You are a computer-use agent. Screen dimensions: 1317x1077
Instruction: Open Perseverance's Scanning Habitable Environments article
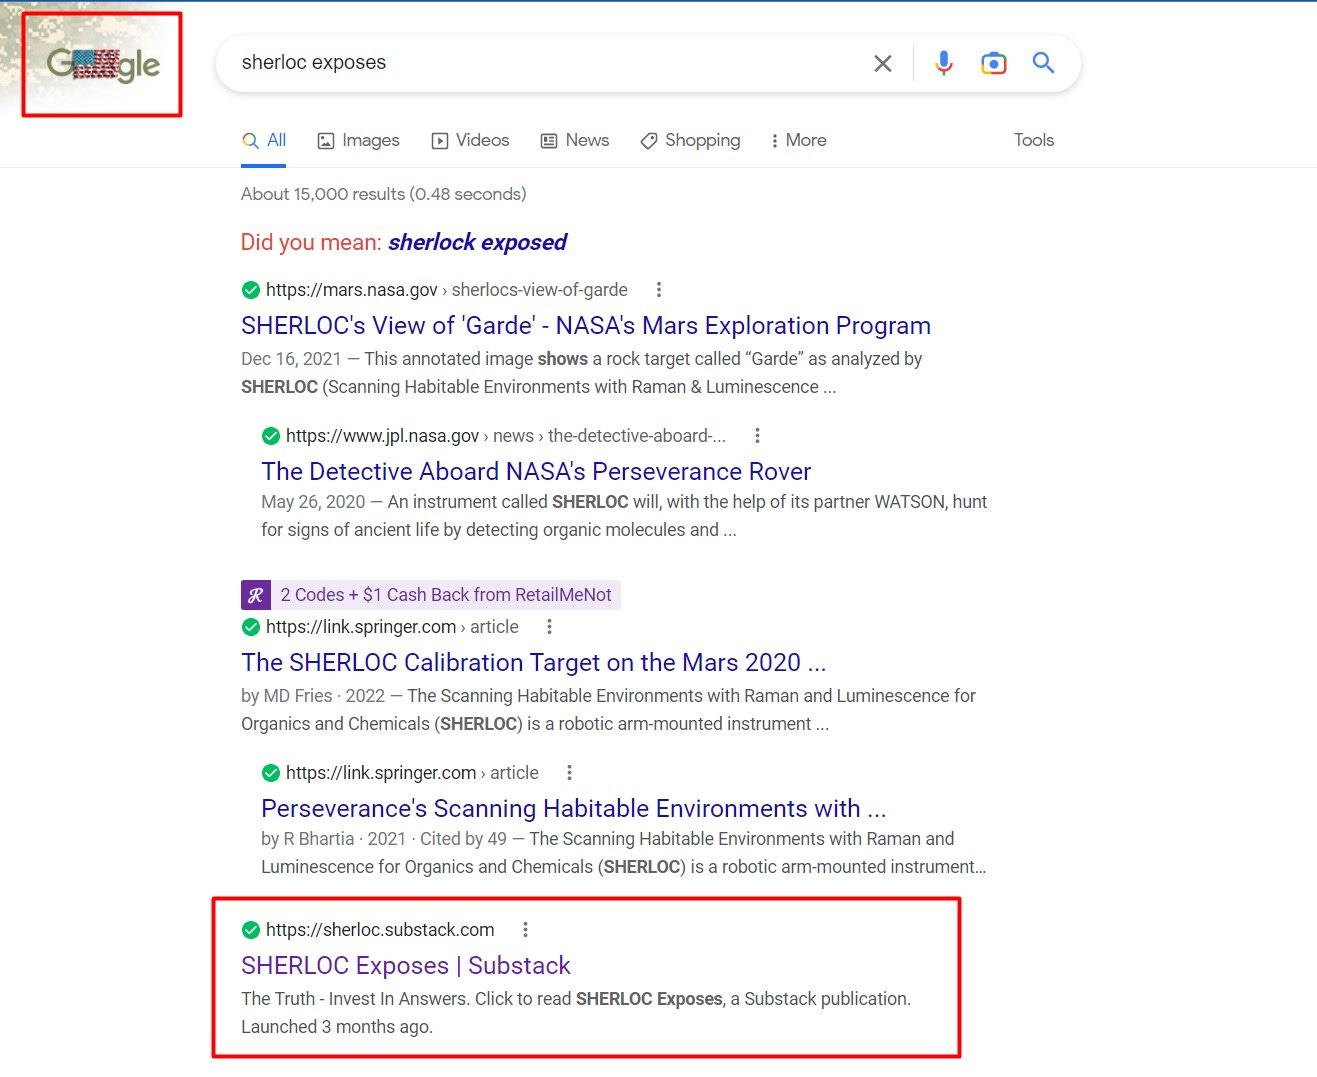(574, 809)
